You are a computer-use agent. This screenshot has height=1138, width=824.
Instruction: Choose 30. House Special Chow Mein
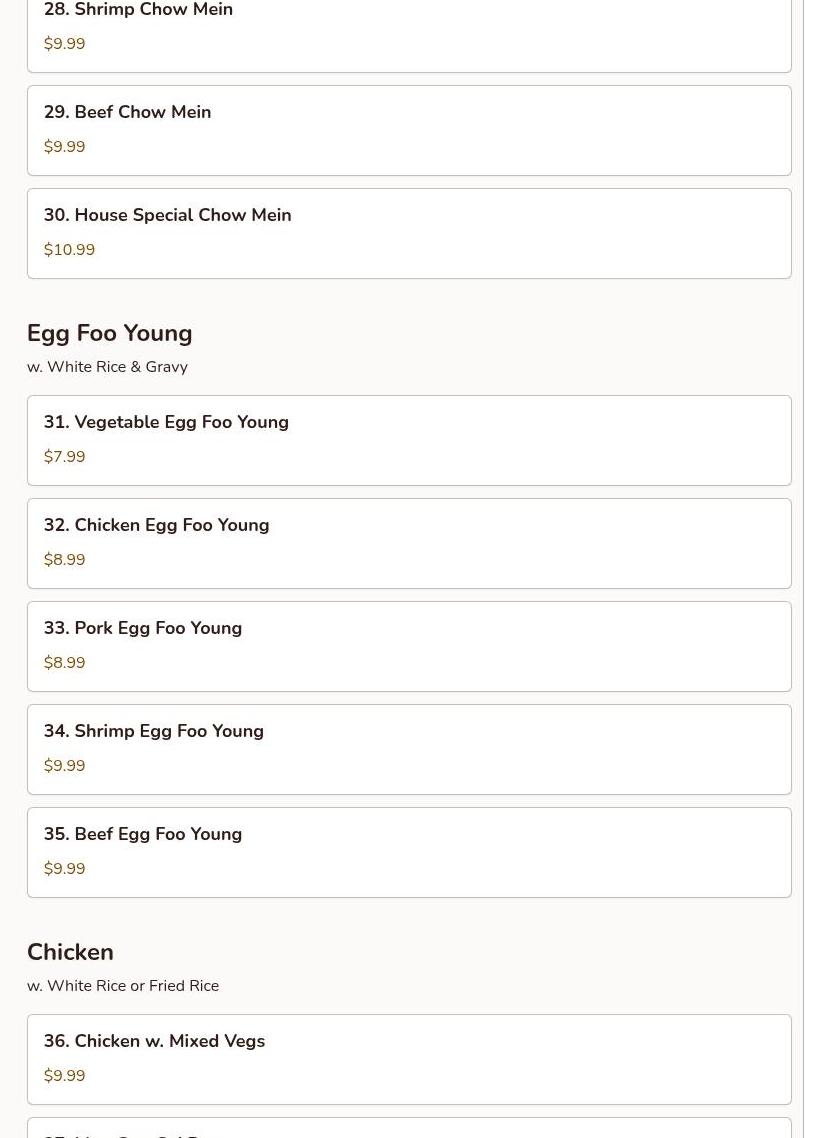[x=409, y=234]
